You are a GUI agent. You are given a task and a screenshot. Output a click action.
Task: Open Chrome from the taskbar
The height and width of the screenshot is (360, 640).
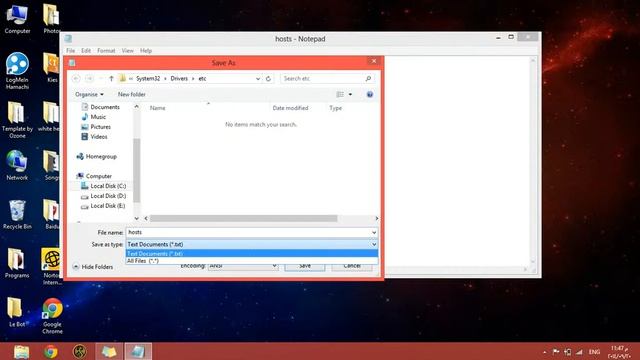[x=51, y=351]
